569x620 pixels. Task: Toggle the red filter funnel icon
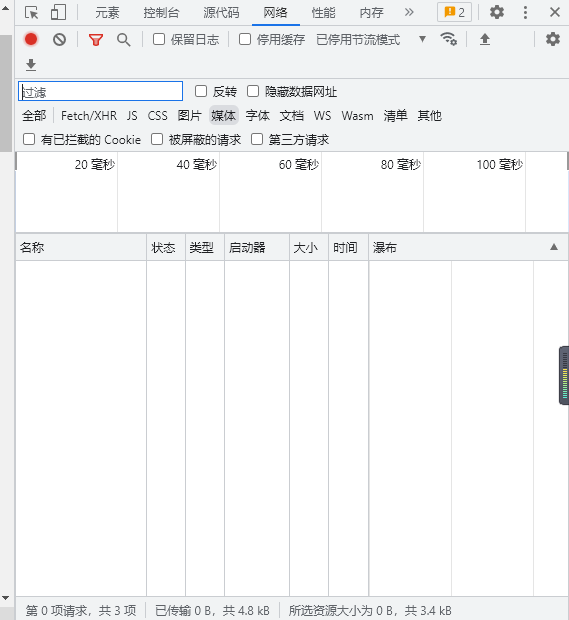click(96, 40)
